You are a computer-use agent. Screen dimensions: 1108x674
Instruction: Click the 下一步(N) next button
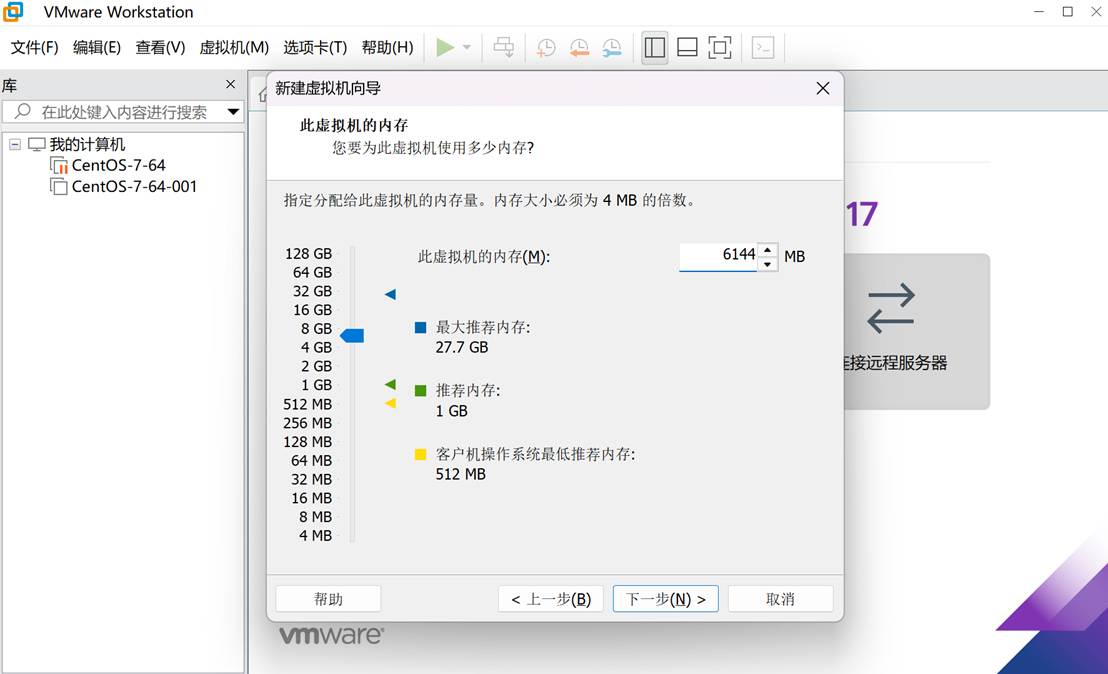coord(666,599)
